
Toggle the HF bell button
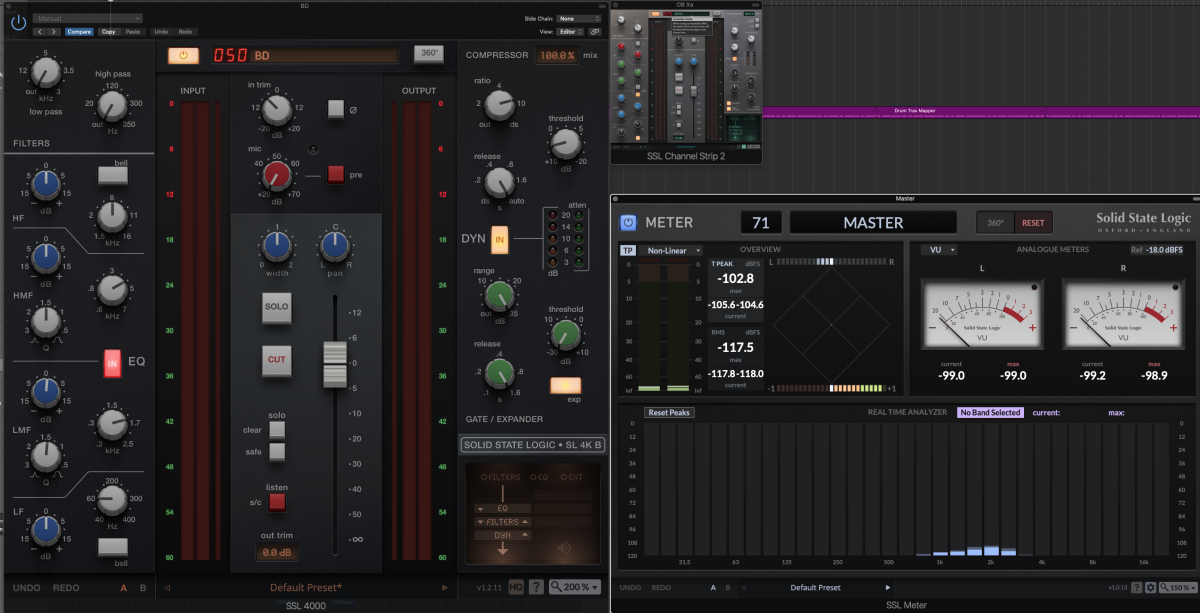coord(113,175)
